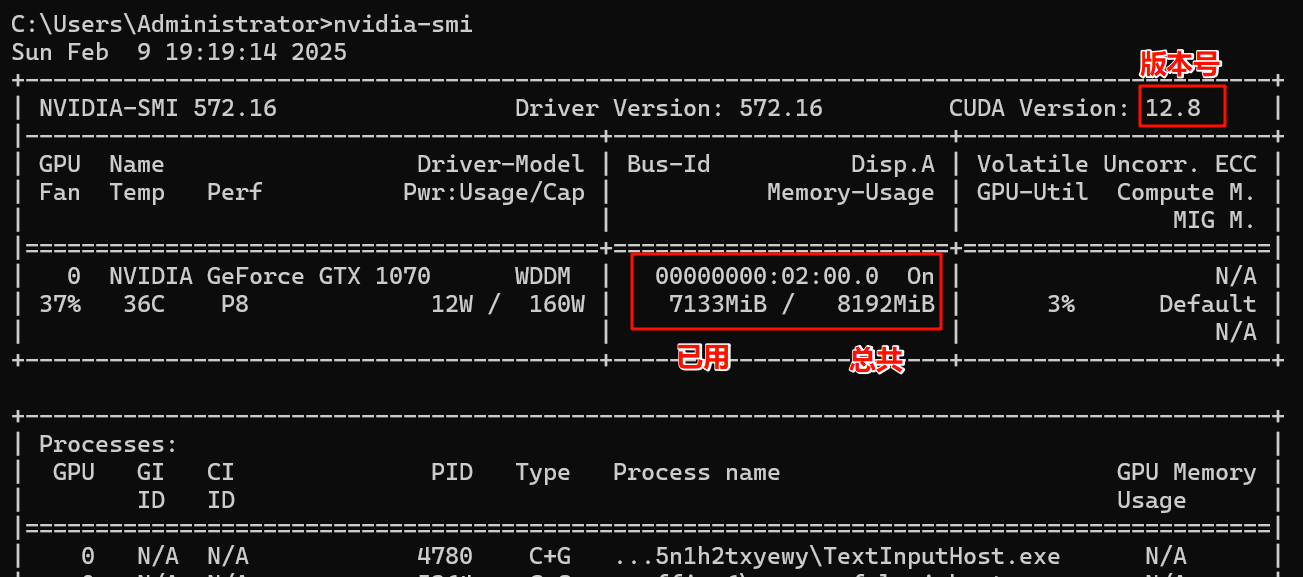The height and width of the screenshot is (577, 1303).
Task: Click the bus ID "00000000:02:00.0"
Action: click(x=767, y=276)
